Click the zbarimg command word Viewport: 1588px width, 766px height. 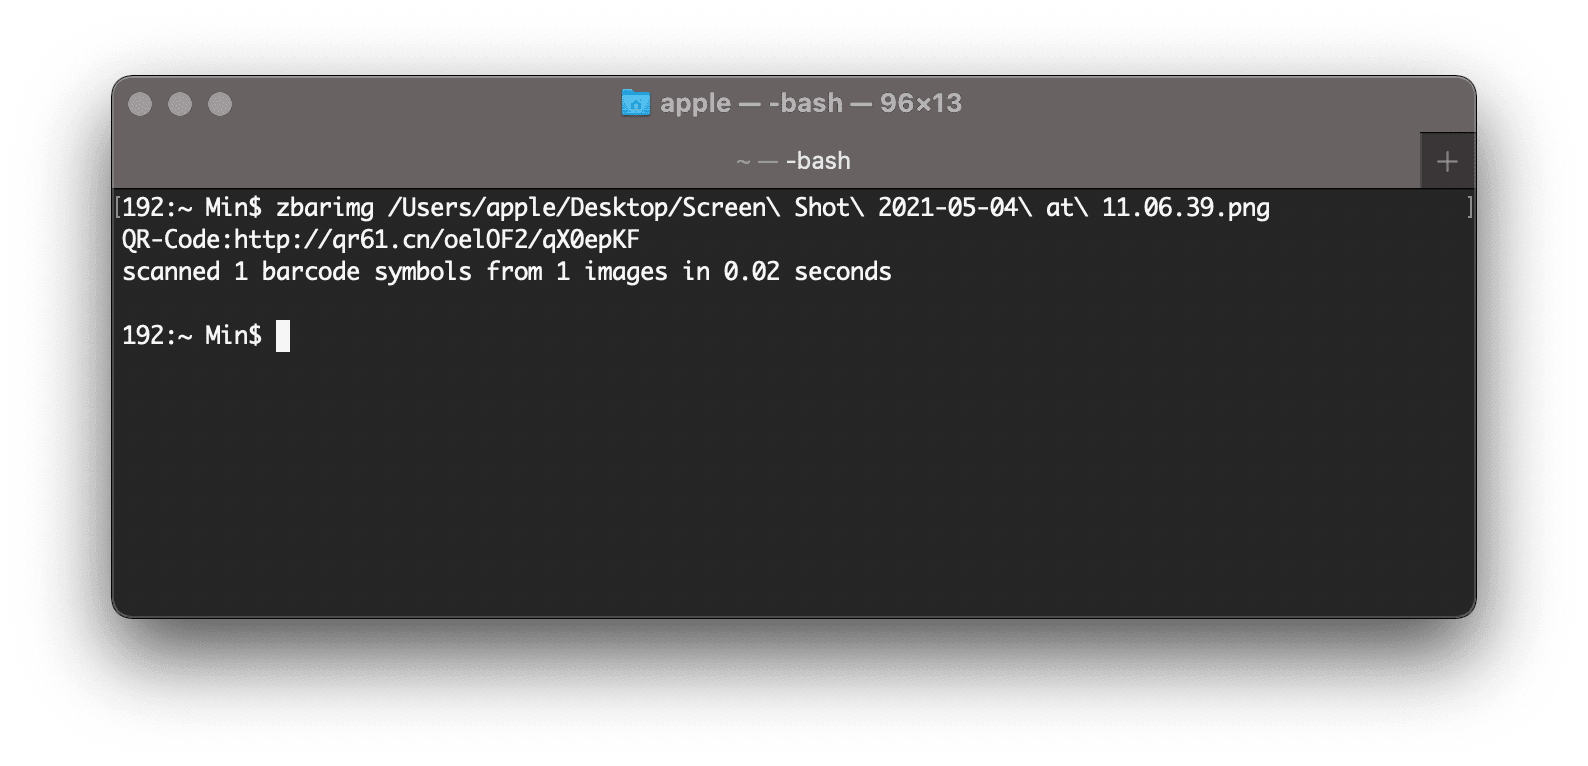pos(325,208)
